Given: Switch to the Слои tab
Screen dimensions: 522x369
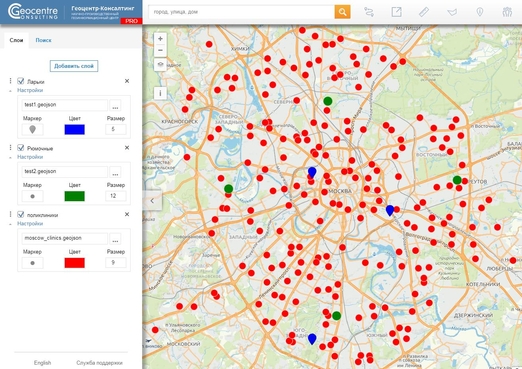Looking at the screenshot, I should click(16, 40).
